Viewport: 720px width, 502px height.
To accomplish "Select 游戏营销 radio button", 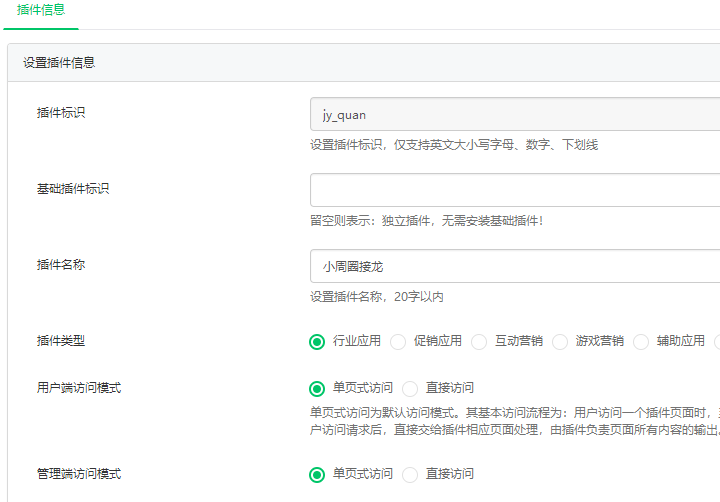I will coord(560,341).
